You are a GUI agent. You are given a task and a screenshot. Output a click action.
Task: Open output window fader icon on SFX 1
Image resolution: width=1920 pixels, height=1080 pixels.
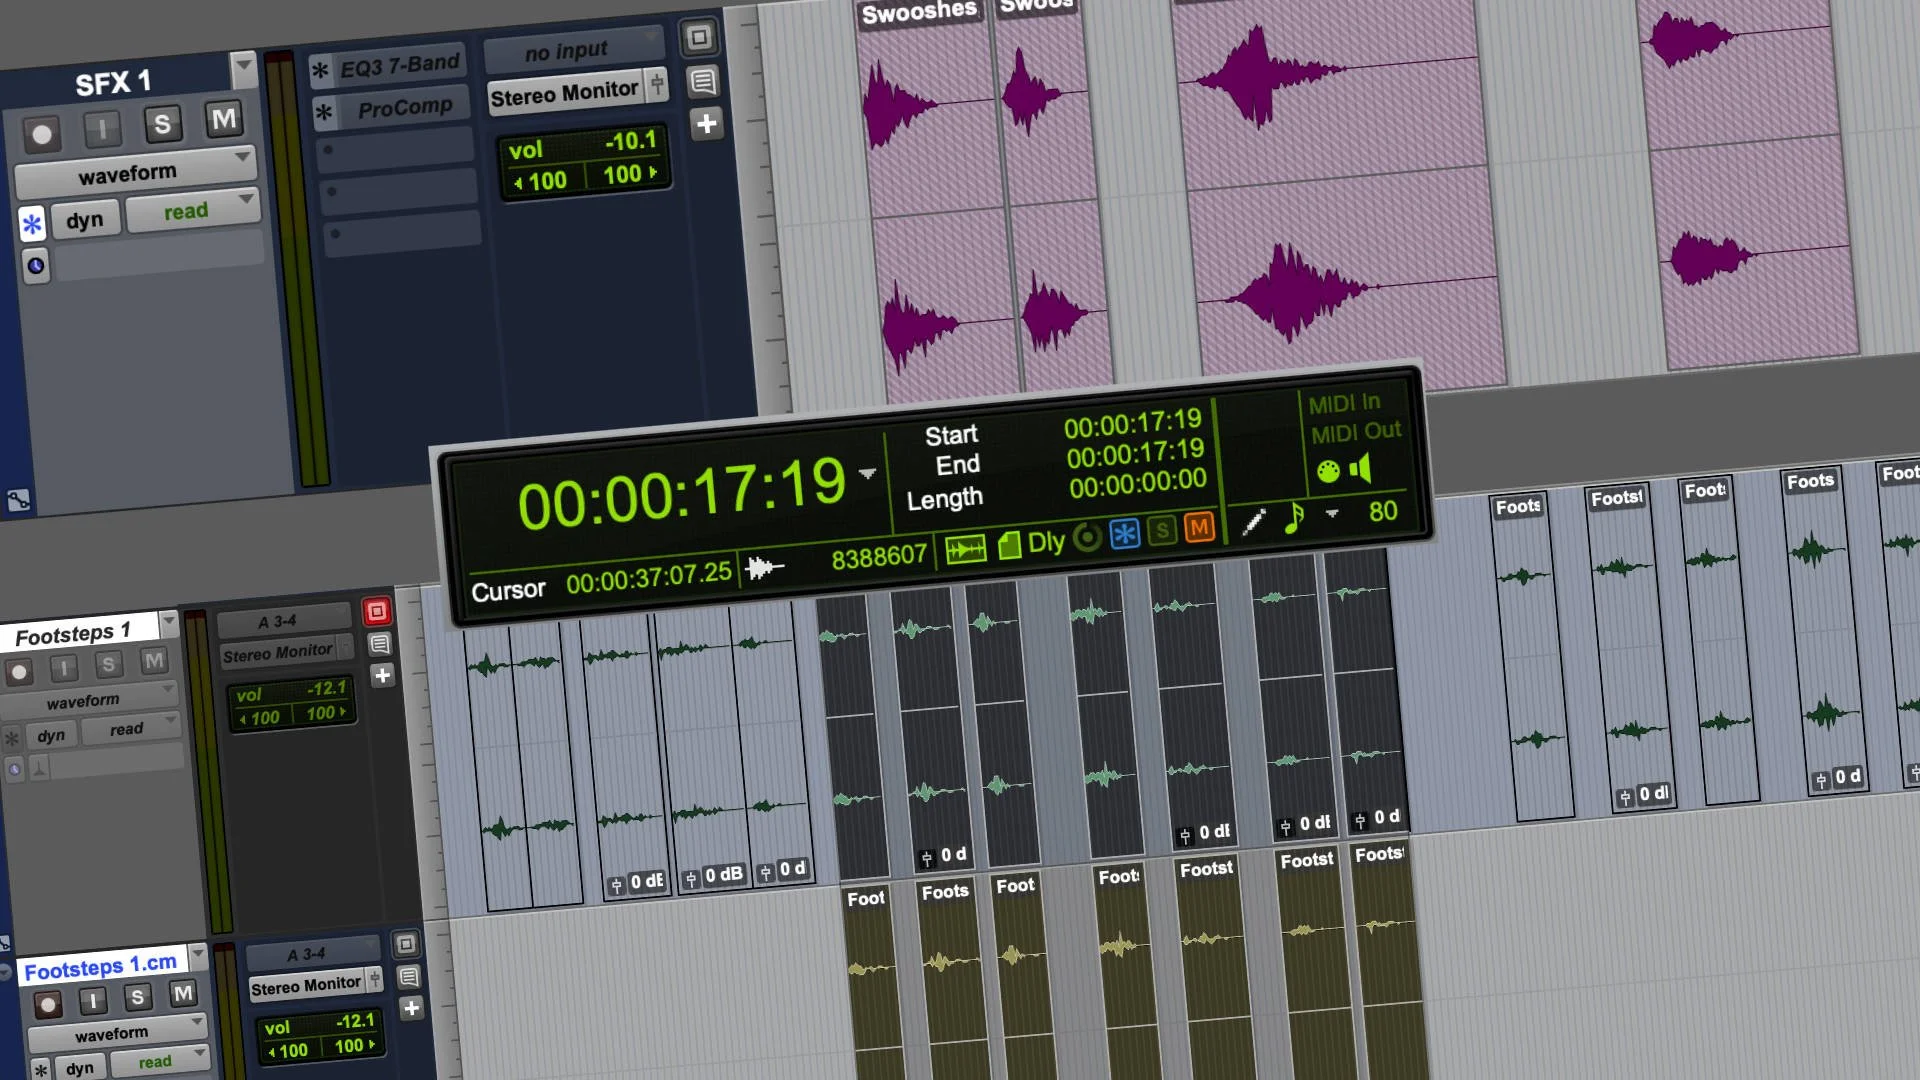click(x=657, y=84)
